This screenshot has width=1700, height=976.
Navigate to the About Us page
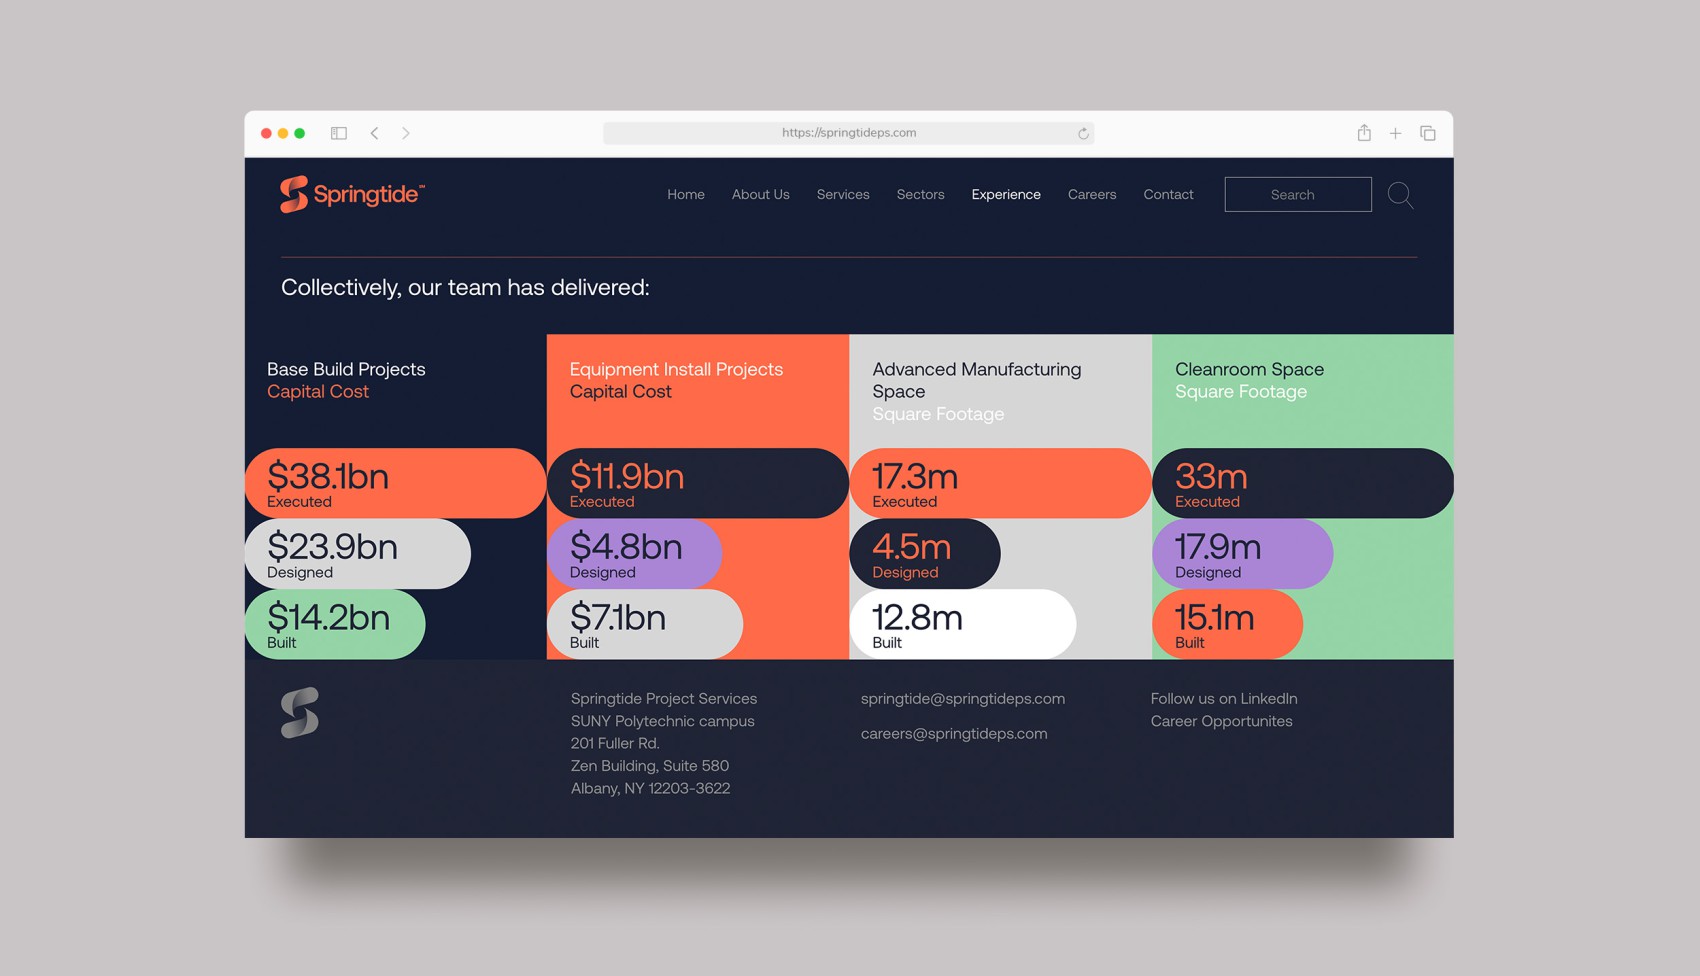pos(760,195)
